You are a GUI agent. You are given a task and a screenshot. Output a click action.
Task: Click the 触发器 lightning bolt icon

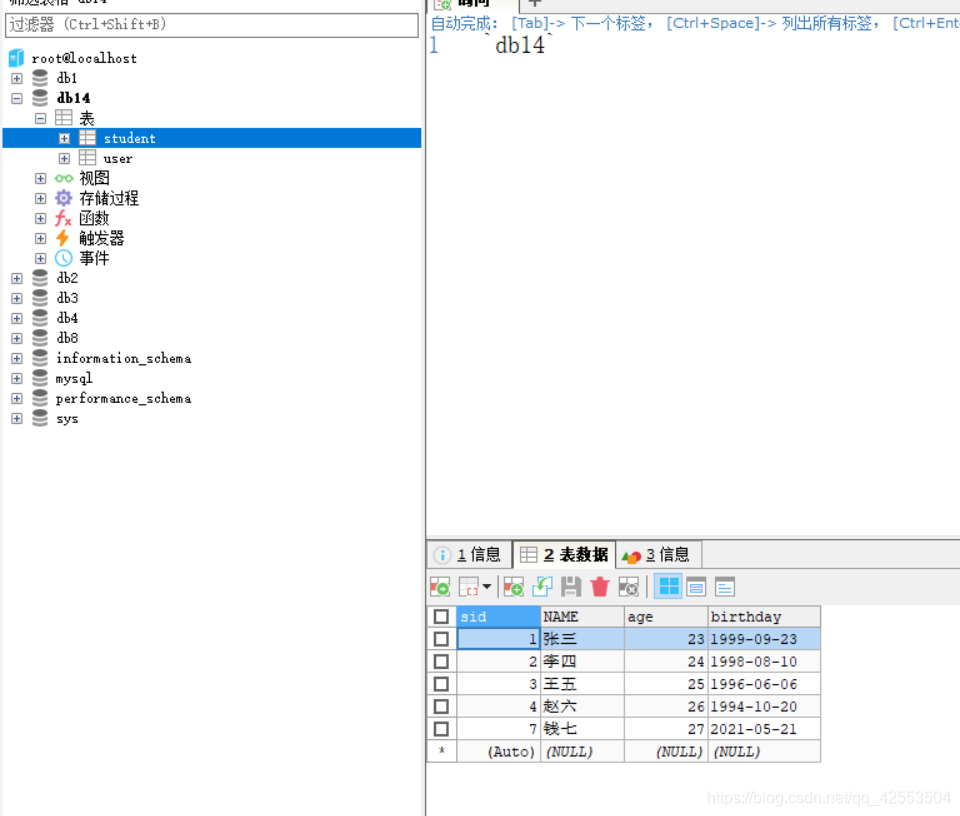[x=63, y=238]
